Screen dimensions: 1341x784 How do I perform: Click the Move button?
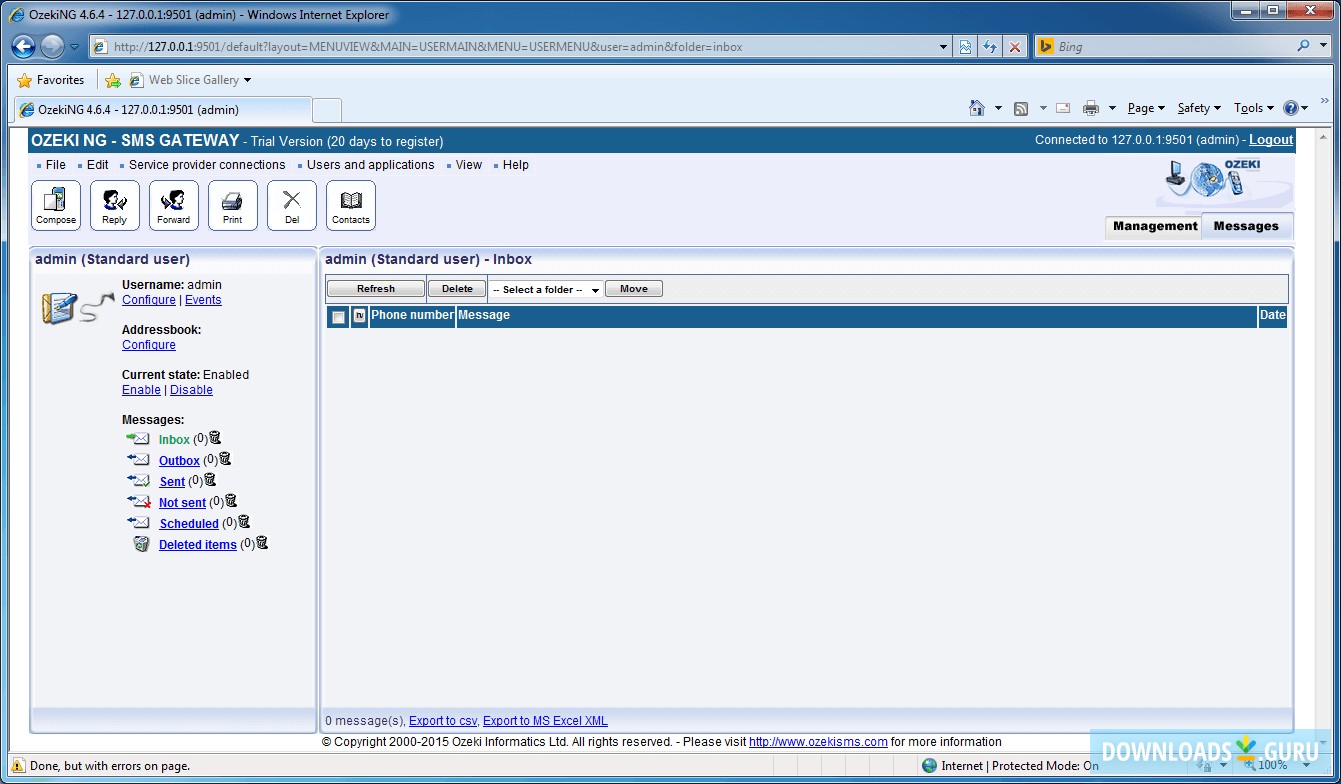tap(634, 289)
